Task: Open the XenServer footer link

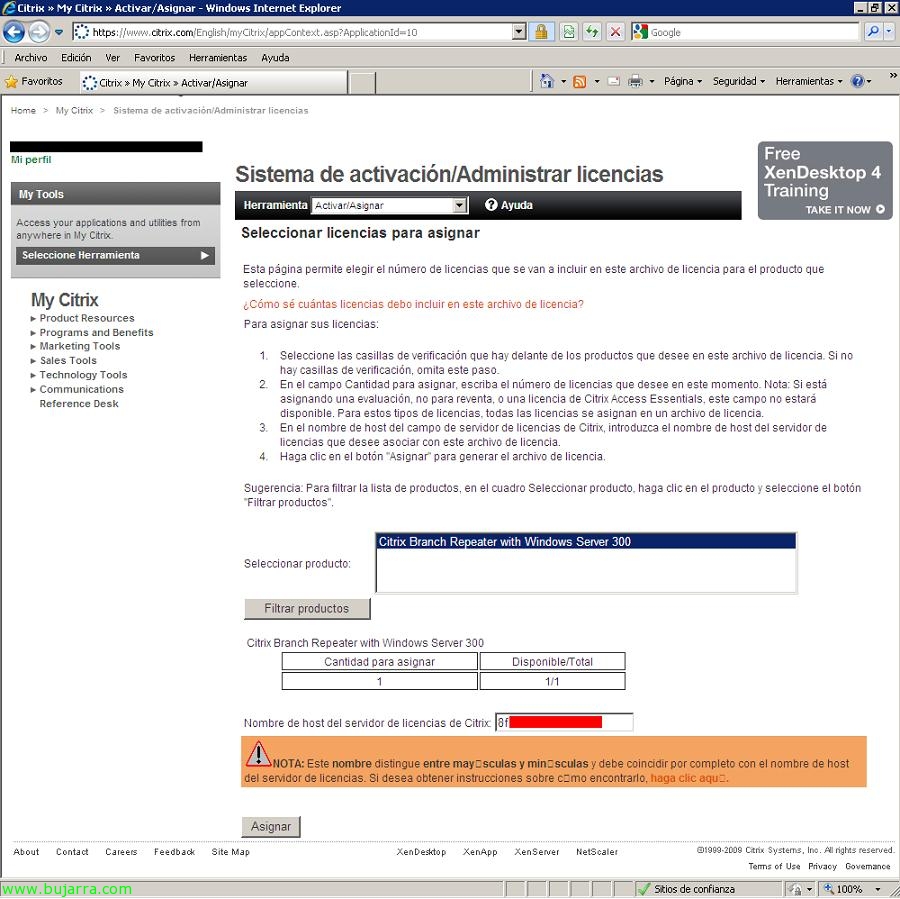Action: tap(537, 852)
